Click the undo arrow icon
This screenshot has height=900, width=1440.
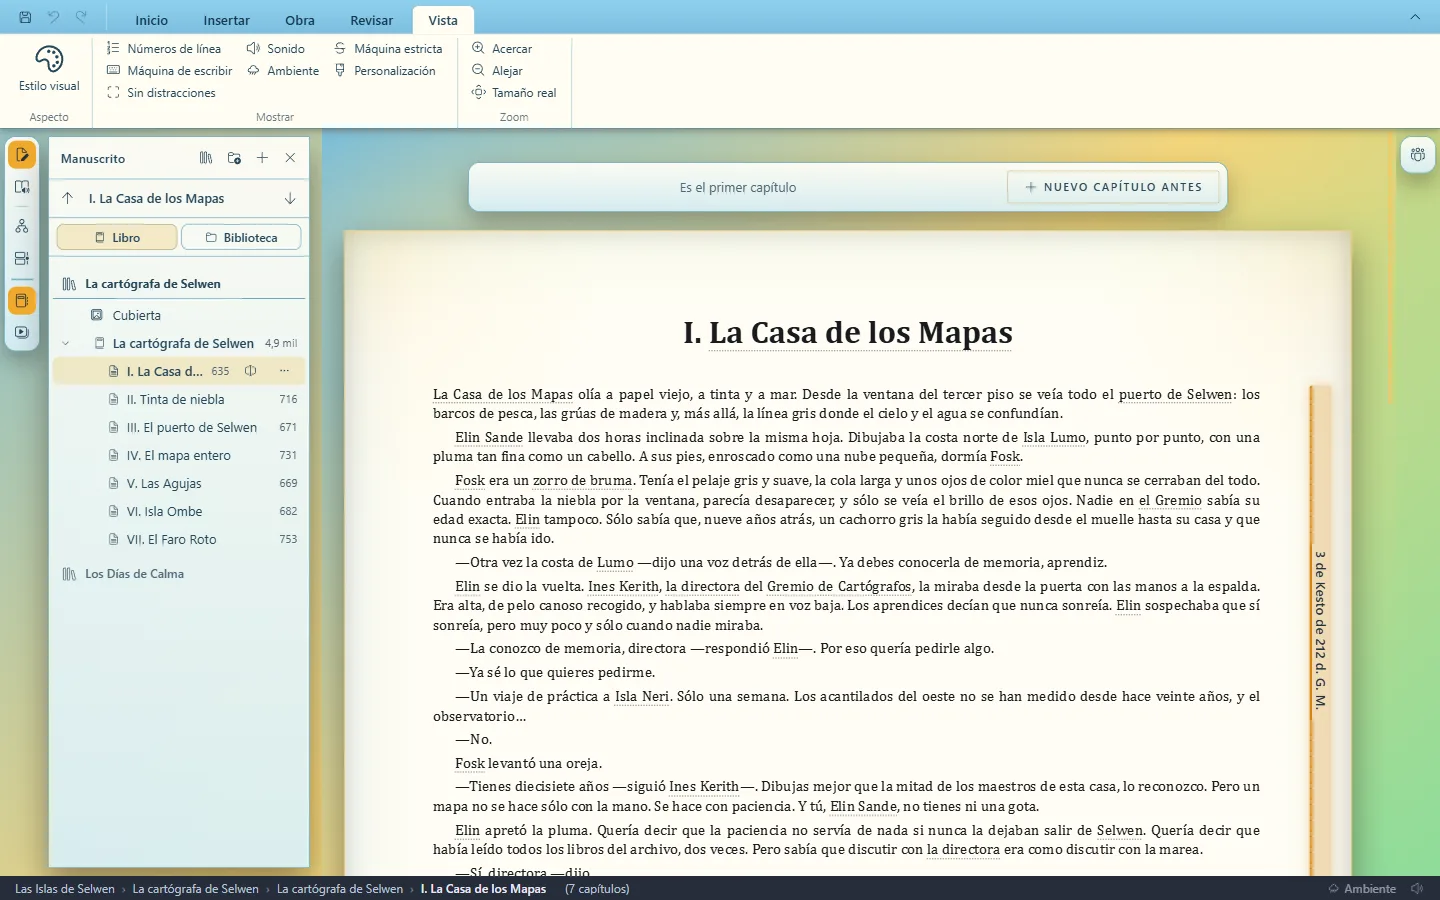pos(54,17)
